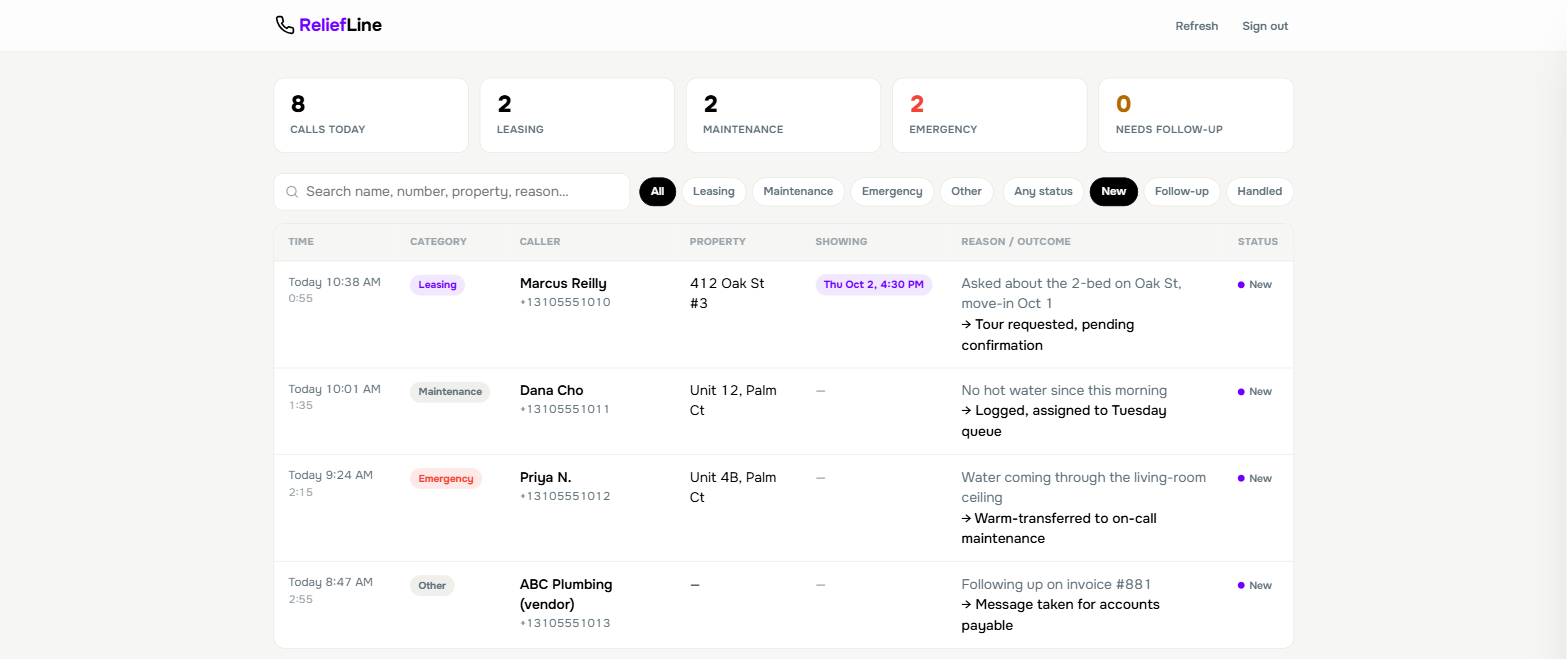Click 'Following up on invoice #881' reason
Image resolution: width=1567 pixels, height=659 pixels.
[1059, 584]
